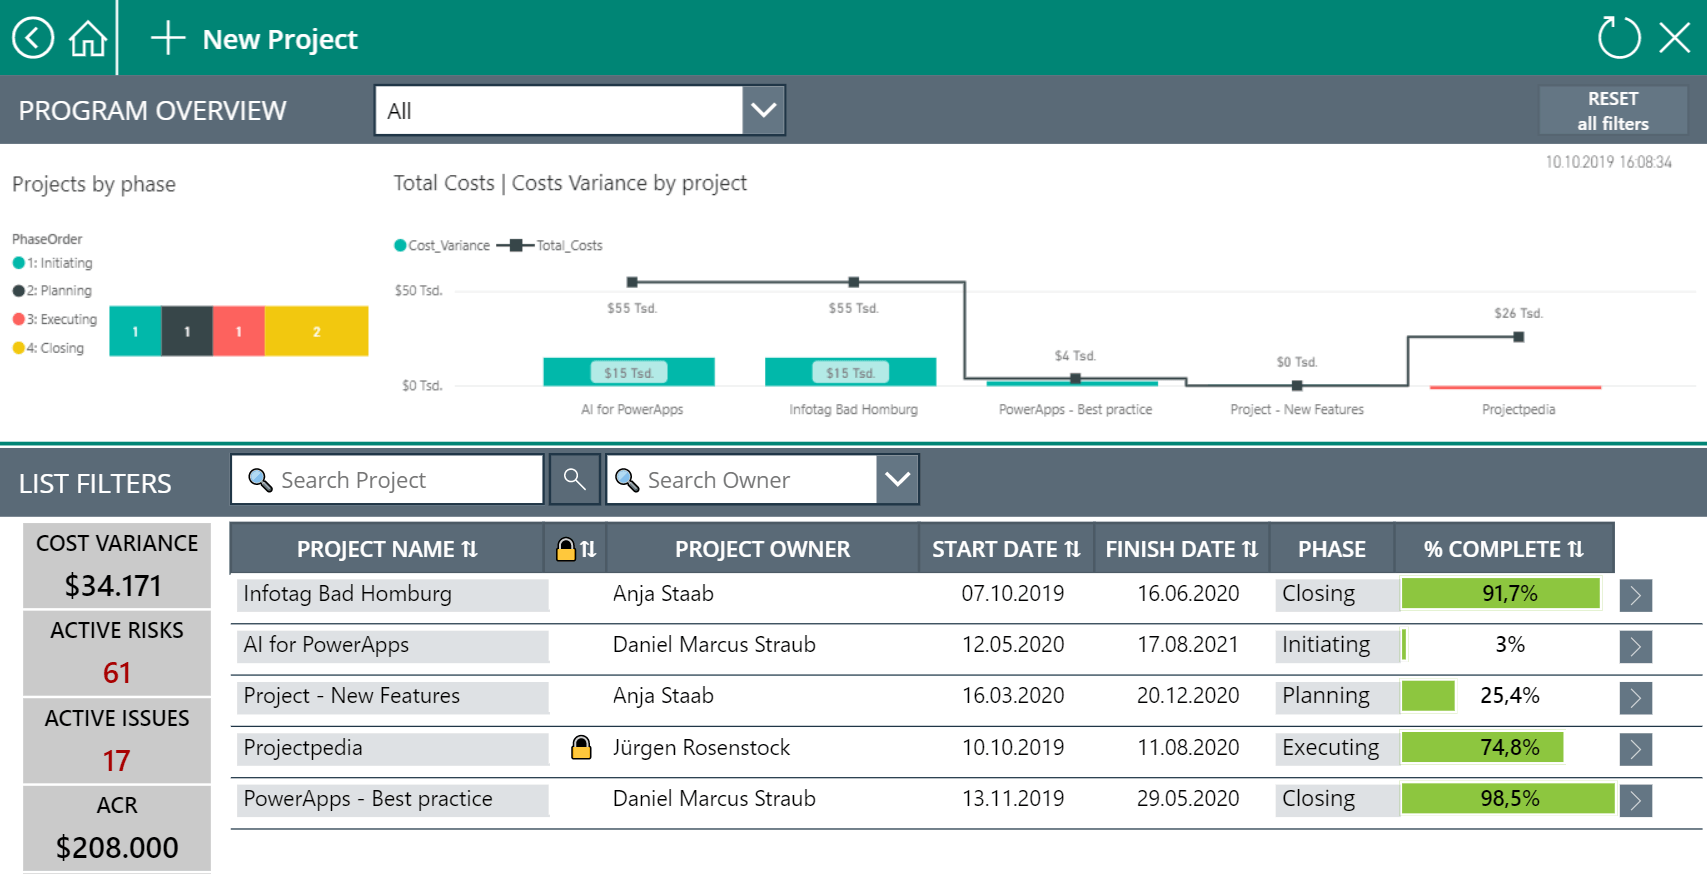The width and height of the screenshot is (1707, 874).
Task: Click the 91,7% progress bar
Action: click(x=1501, y=594)
